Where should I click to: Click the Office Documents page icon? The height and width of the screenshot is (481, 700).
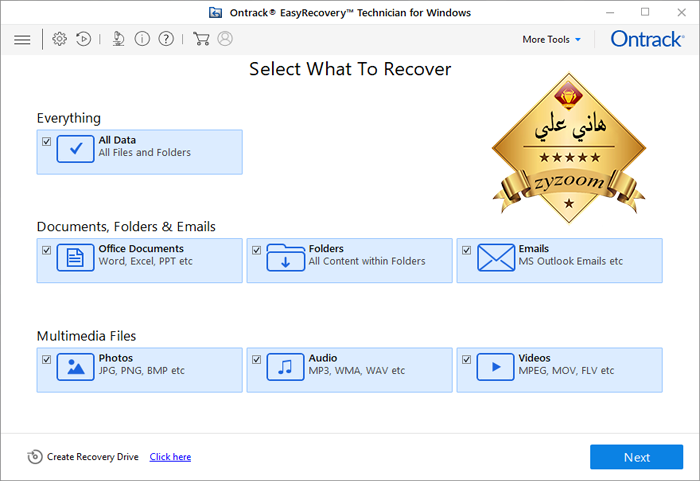click(x=75, y=257)
